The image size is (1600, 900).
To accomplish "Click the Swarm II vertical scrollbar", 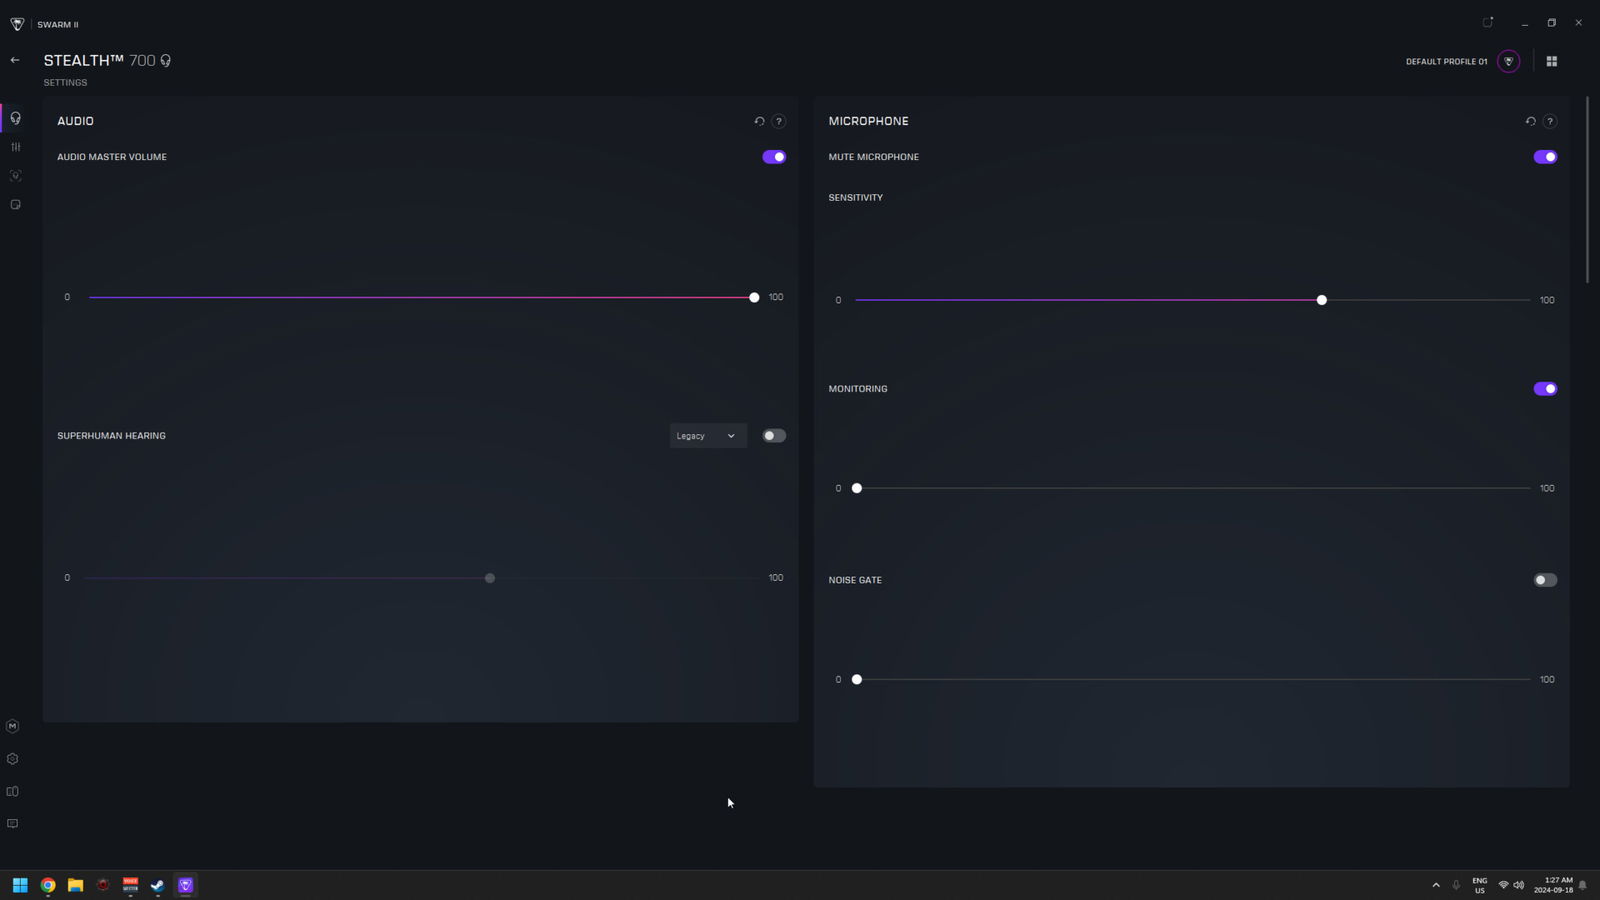I will click(x=1587, y=190).
